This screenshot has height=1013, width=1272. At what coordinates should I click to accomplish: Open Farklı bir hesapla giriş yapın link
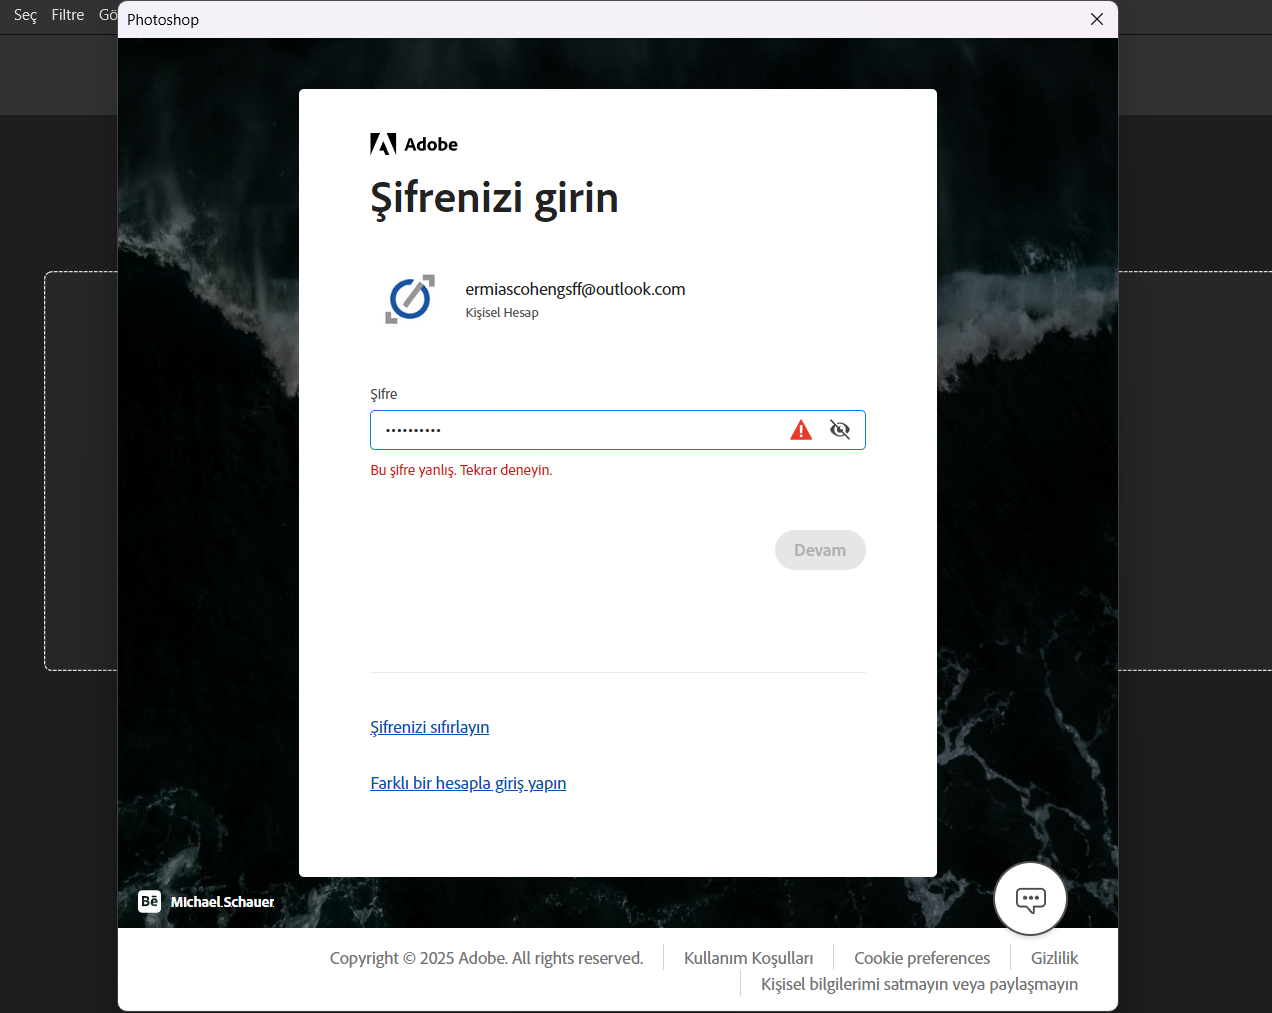coord(468,783)
